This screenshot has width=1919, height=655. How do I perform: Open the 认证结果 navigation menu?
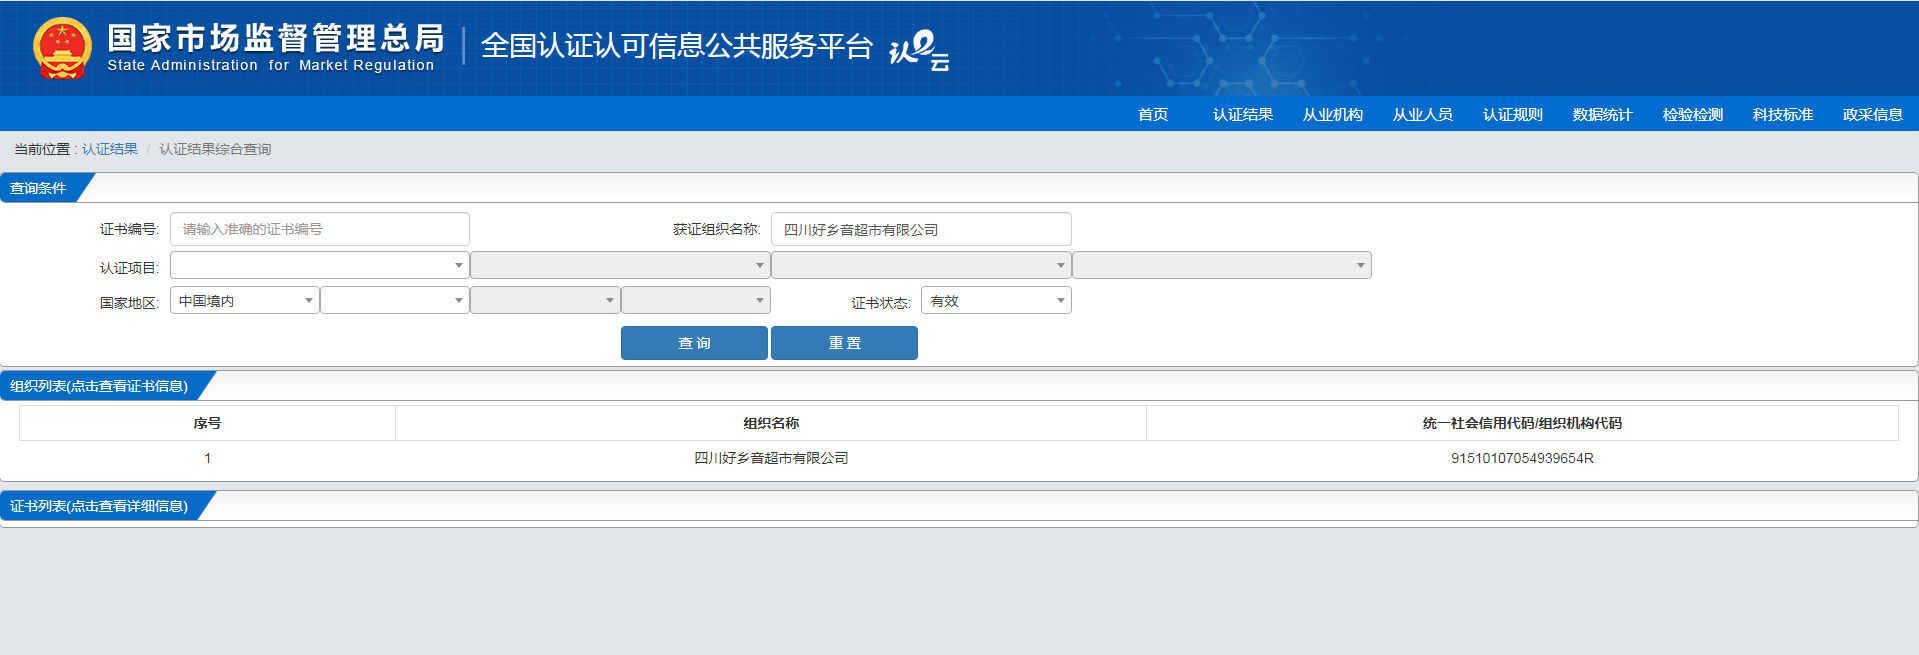(x=1243, y=114)
